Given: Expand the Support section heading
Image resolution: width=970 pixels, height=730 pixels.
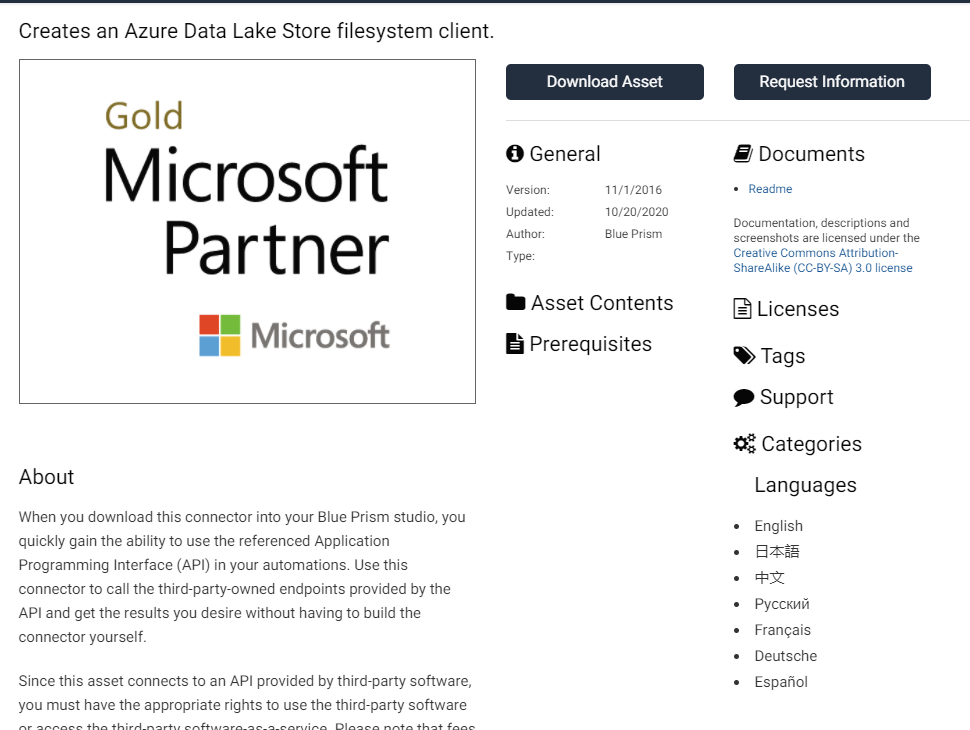Looking at the screenshot, I should pyautogui.click(x=796, y=397).
